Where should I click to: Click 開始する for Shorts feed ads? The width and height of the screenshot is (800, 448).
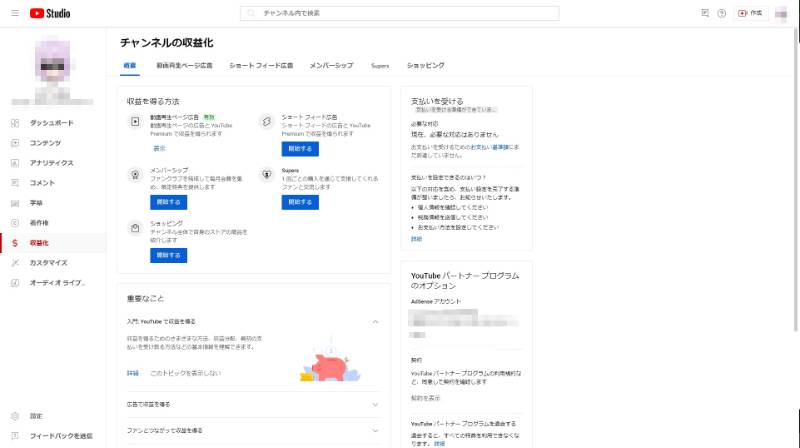coord(300,149)
